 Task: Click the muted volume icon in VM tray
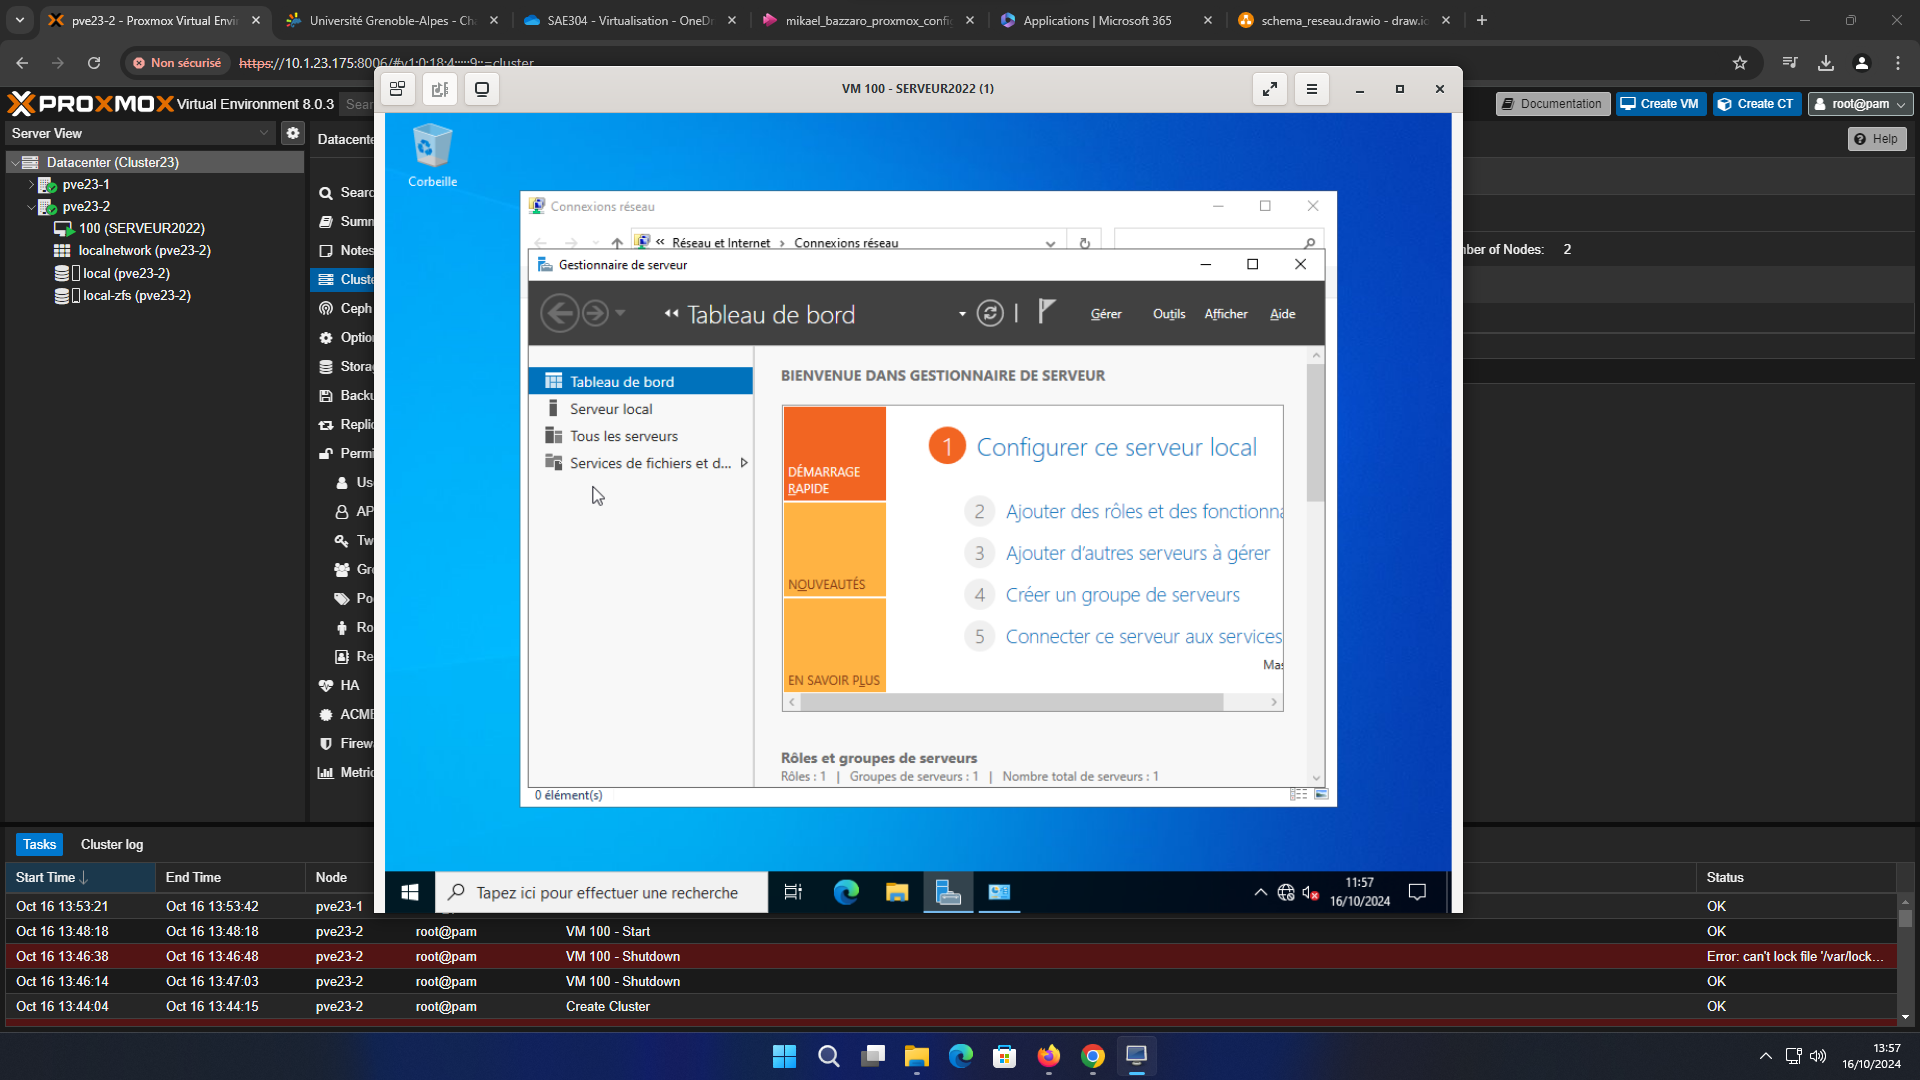point(1311,893)
